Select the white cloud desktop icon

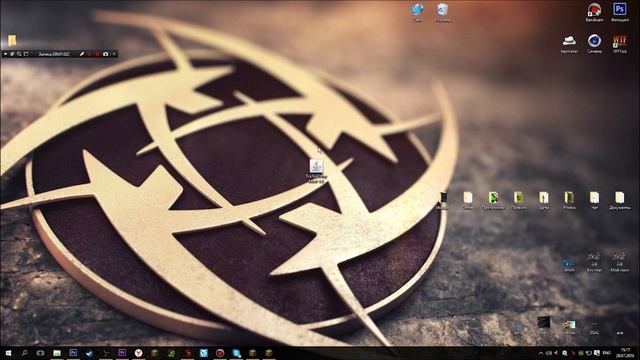click(x=569, y=43)
